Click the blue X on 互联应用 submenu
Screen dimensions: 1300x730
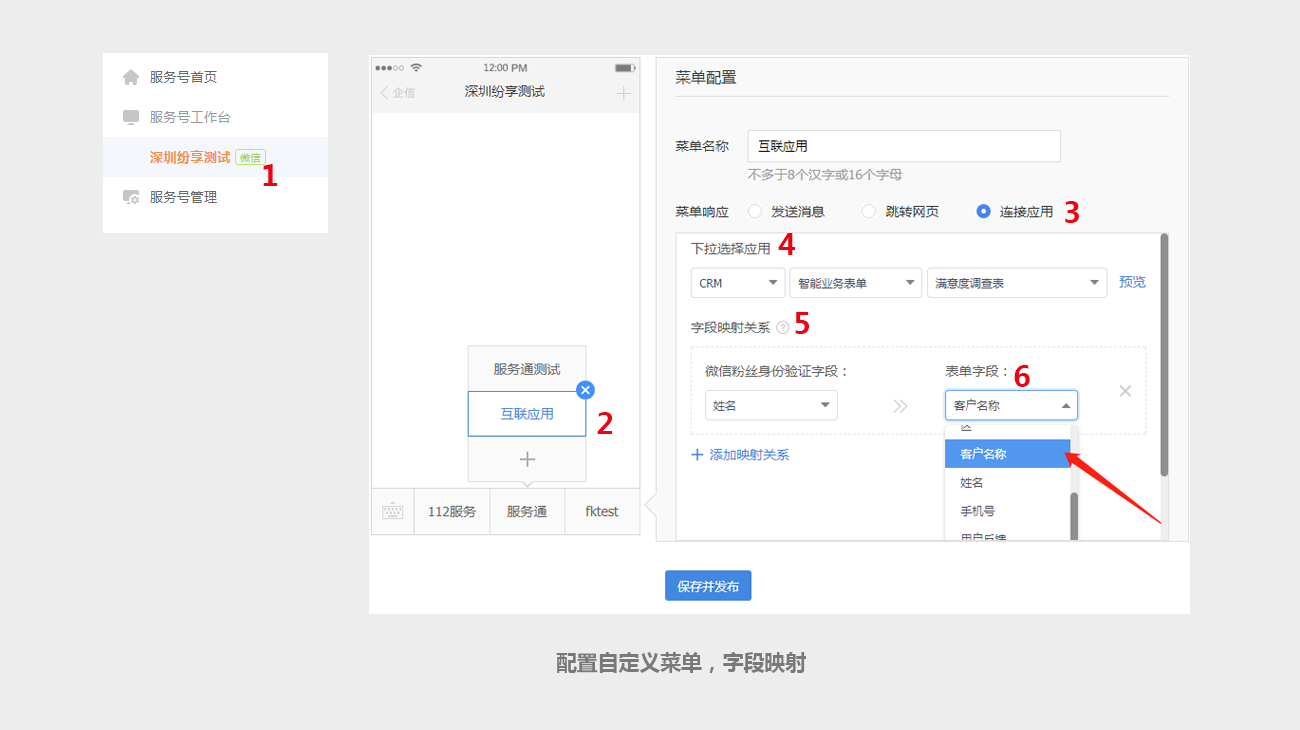click(x=586, y=390)
